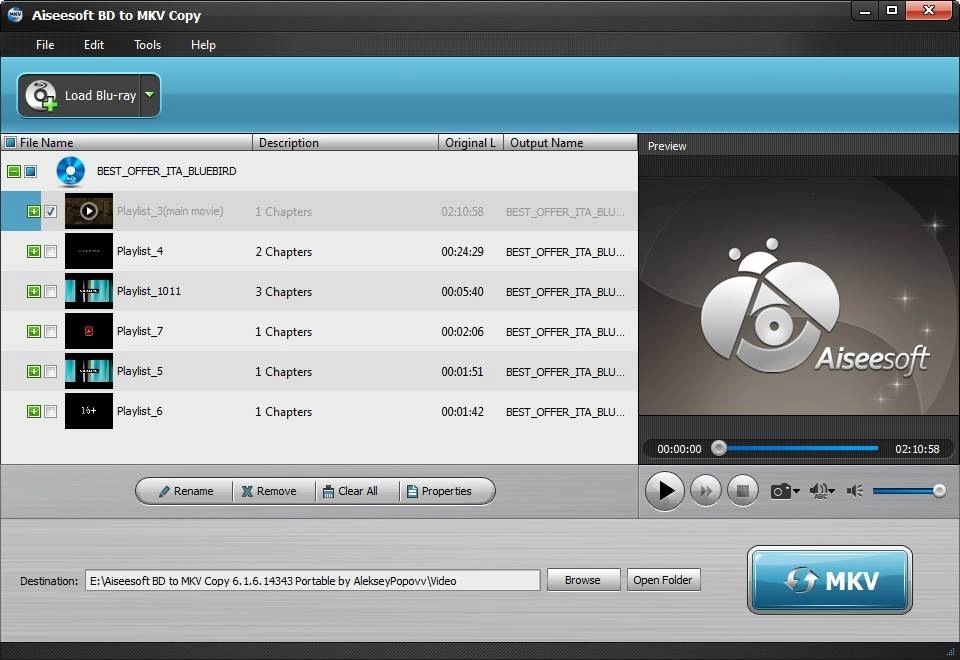Open the Properties button
This screenshot has width=960, height=660.
[440, 491]
